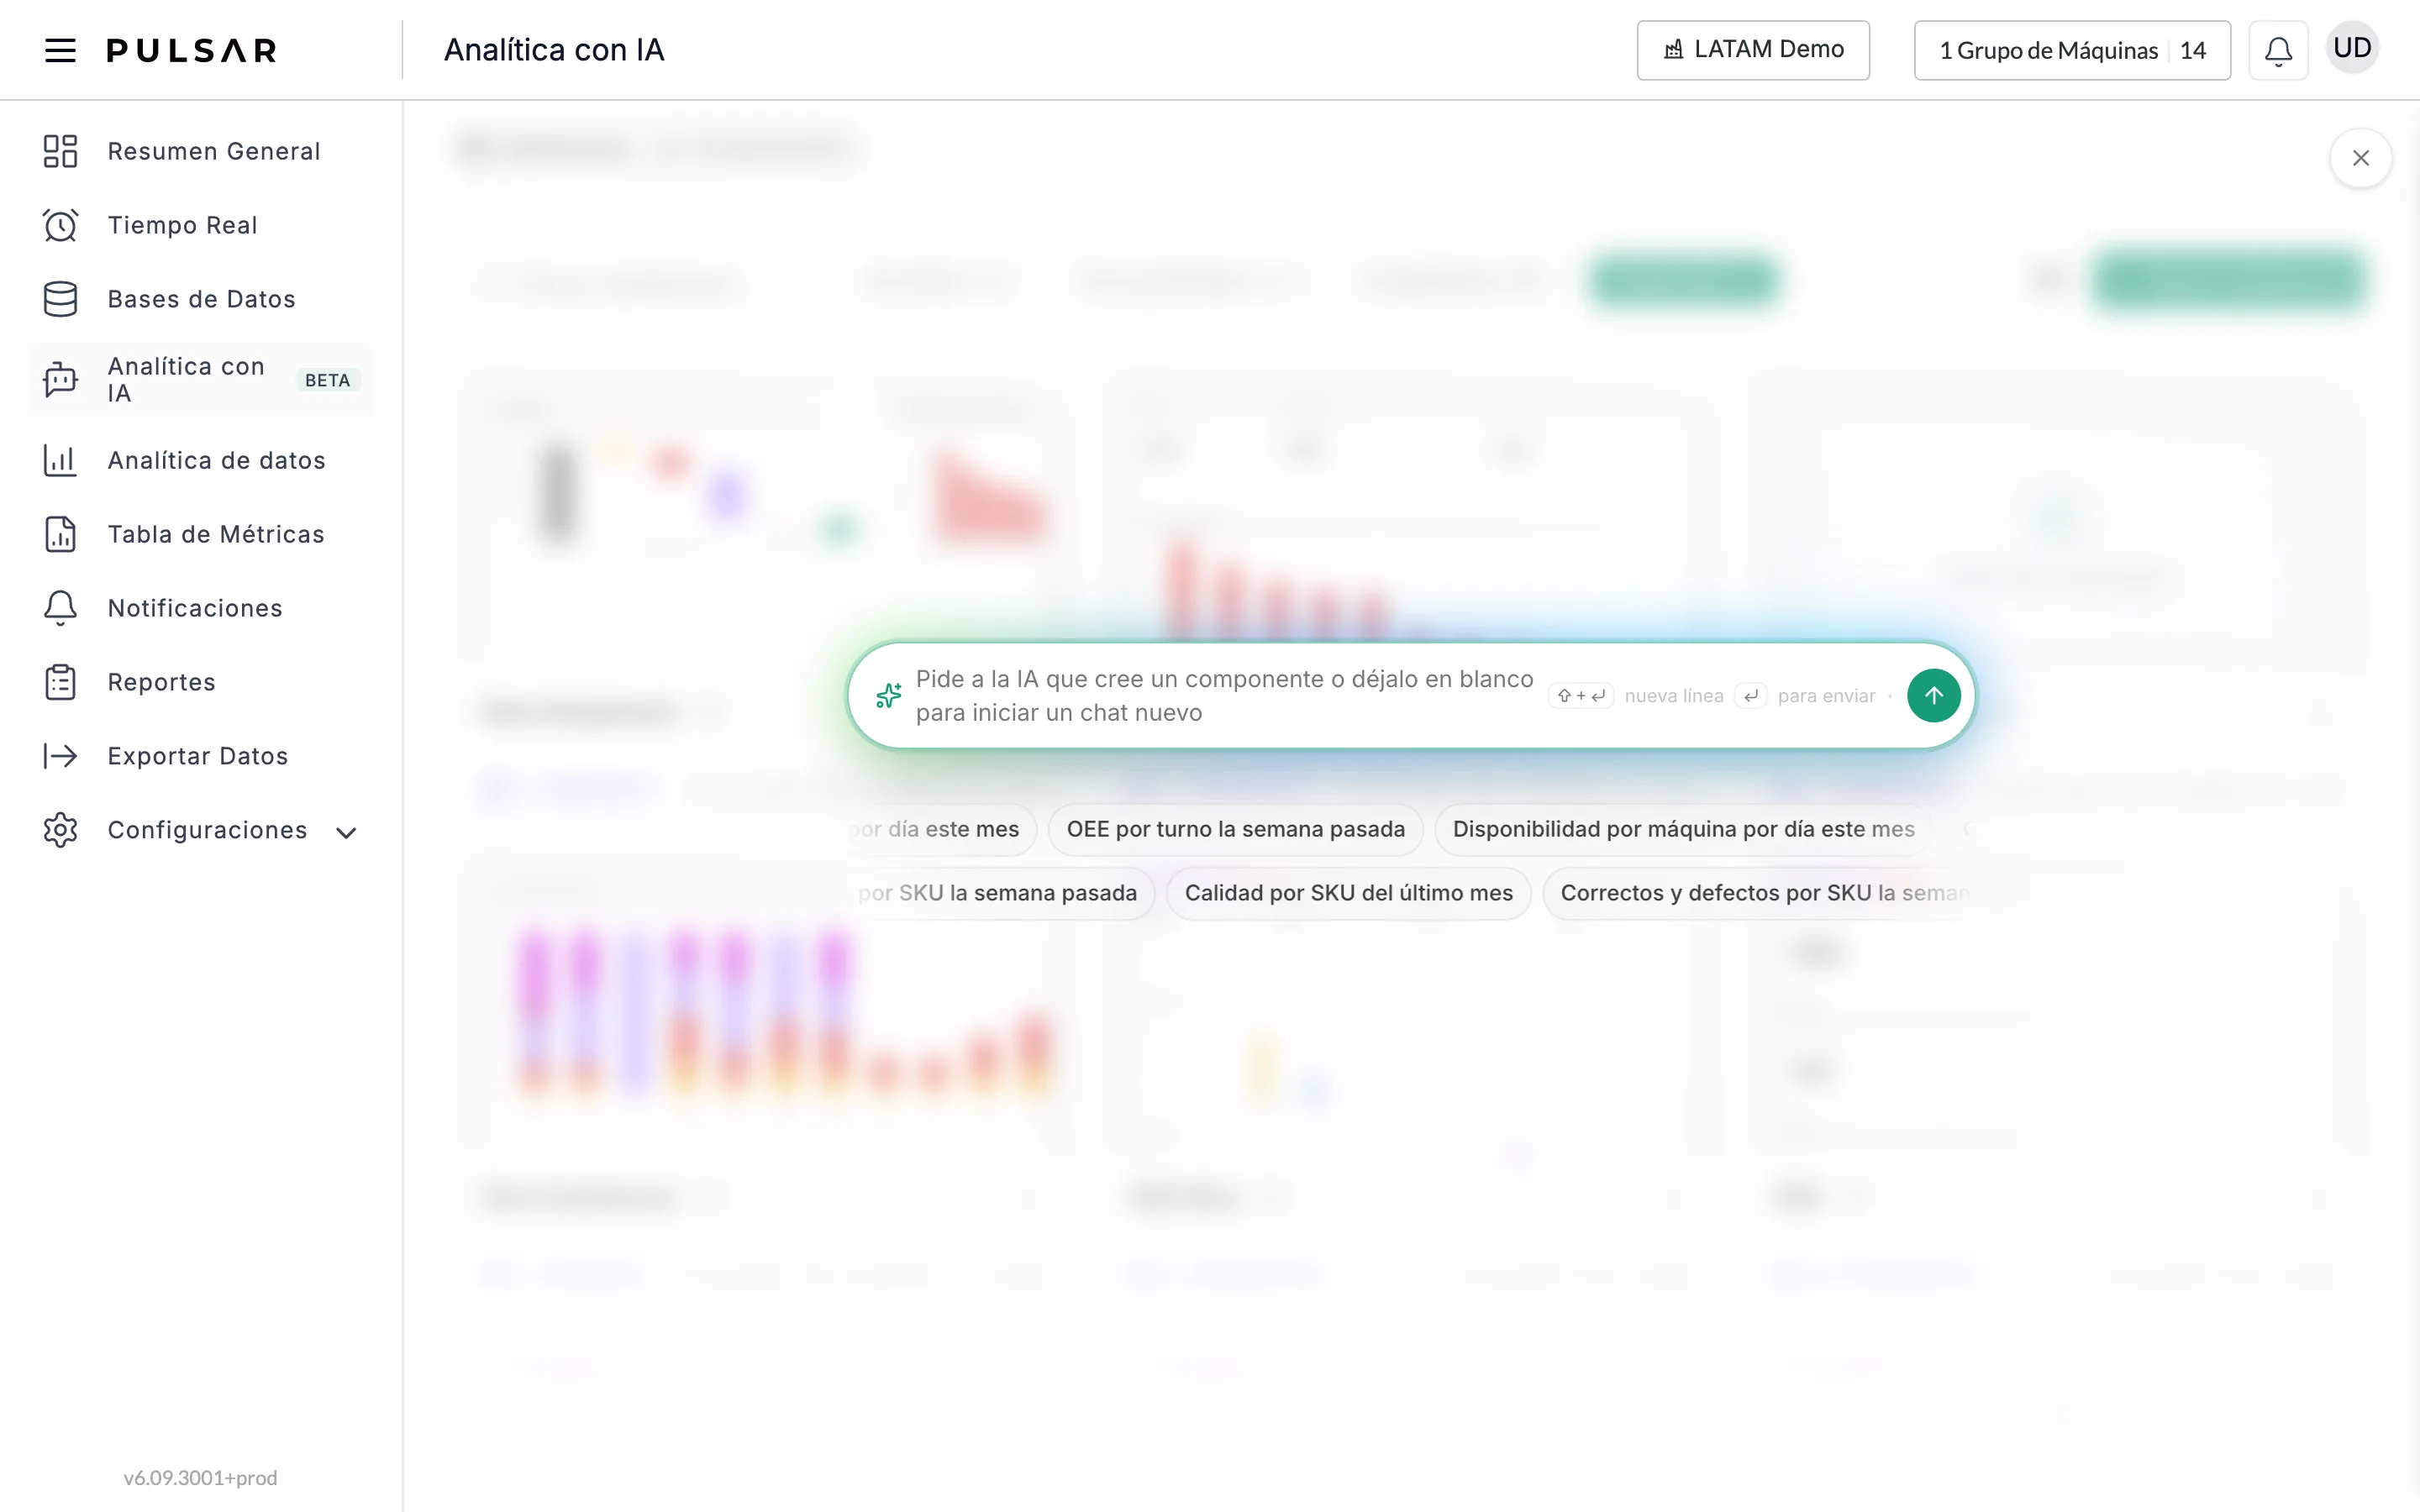This screenshot has width=2420, height=1512.
Task: Close the AI prompt overlay
Action: coord(2360,158)
